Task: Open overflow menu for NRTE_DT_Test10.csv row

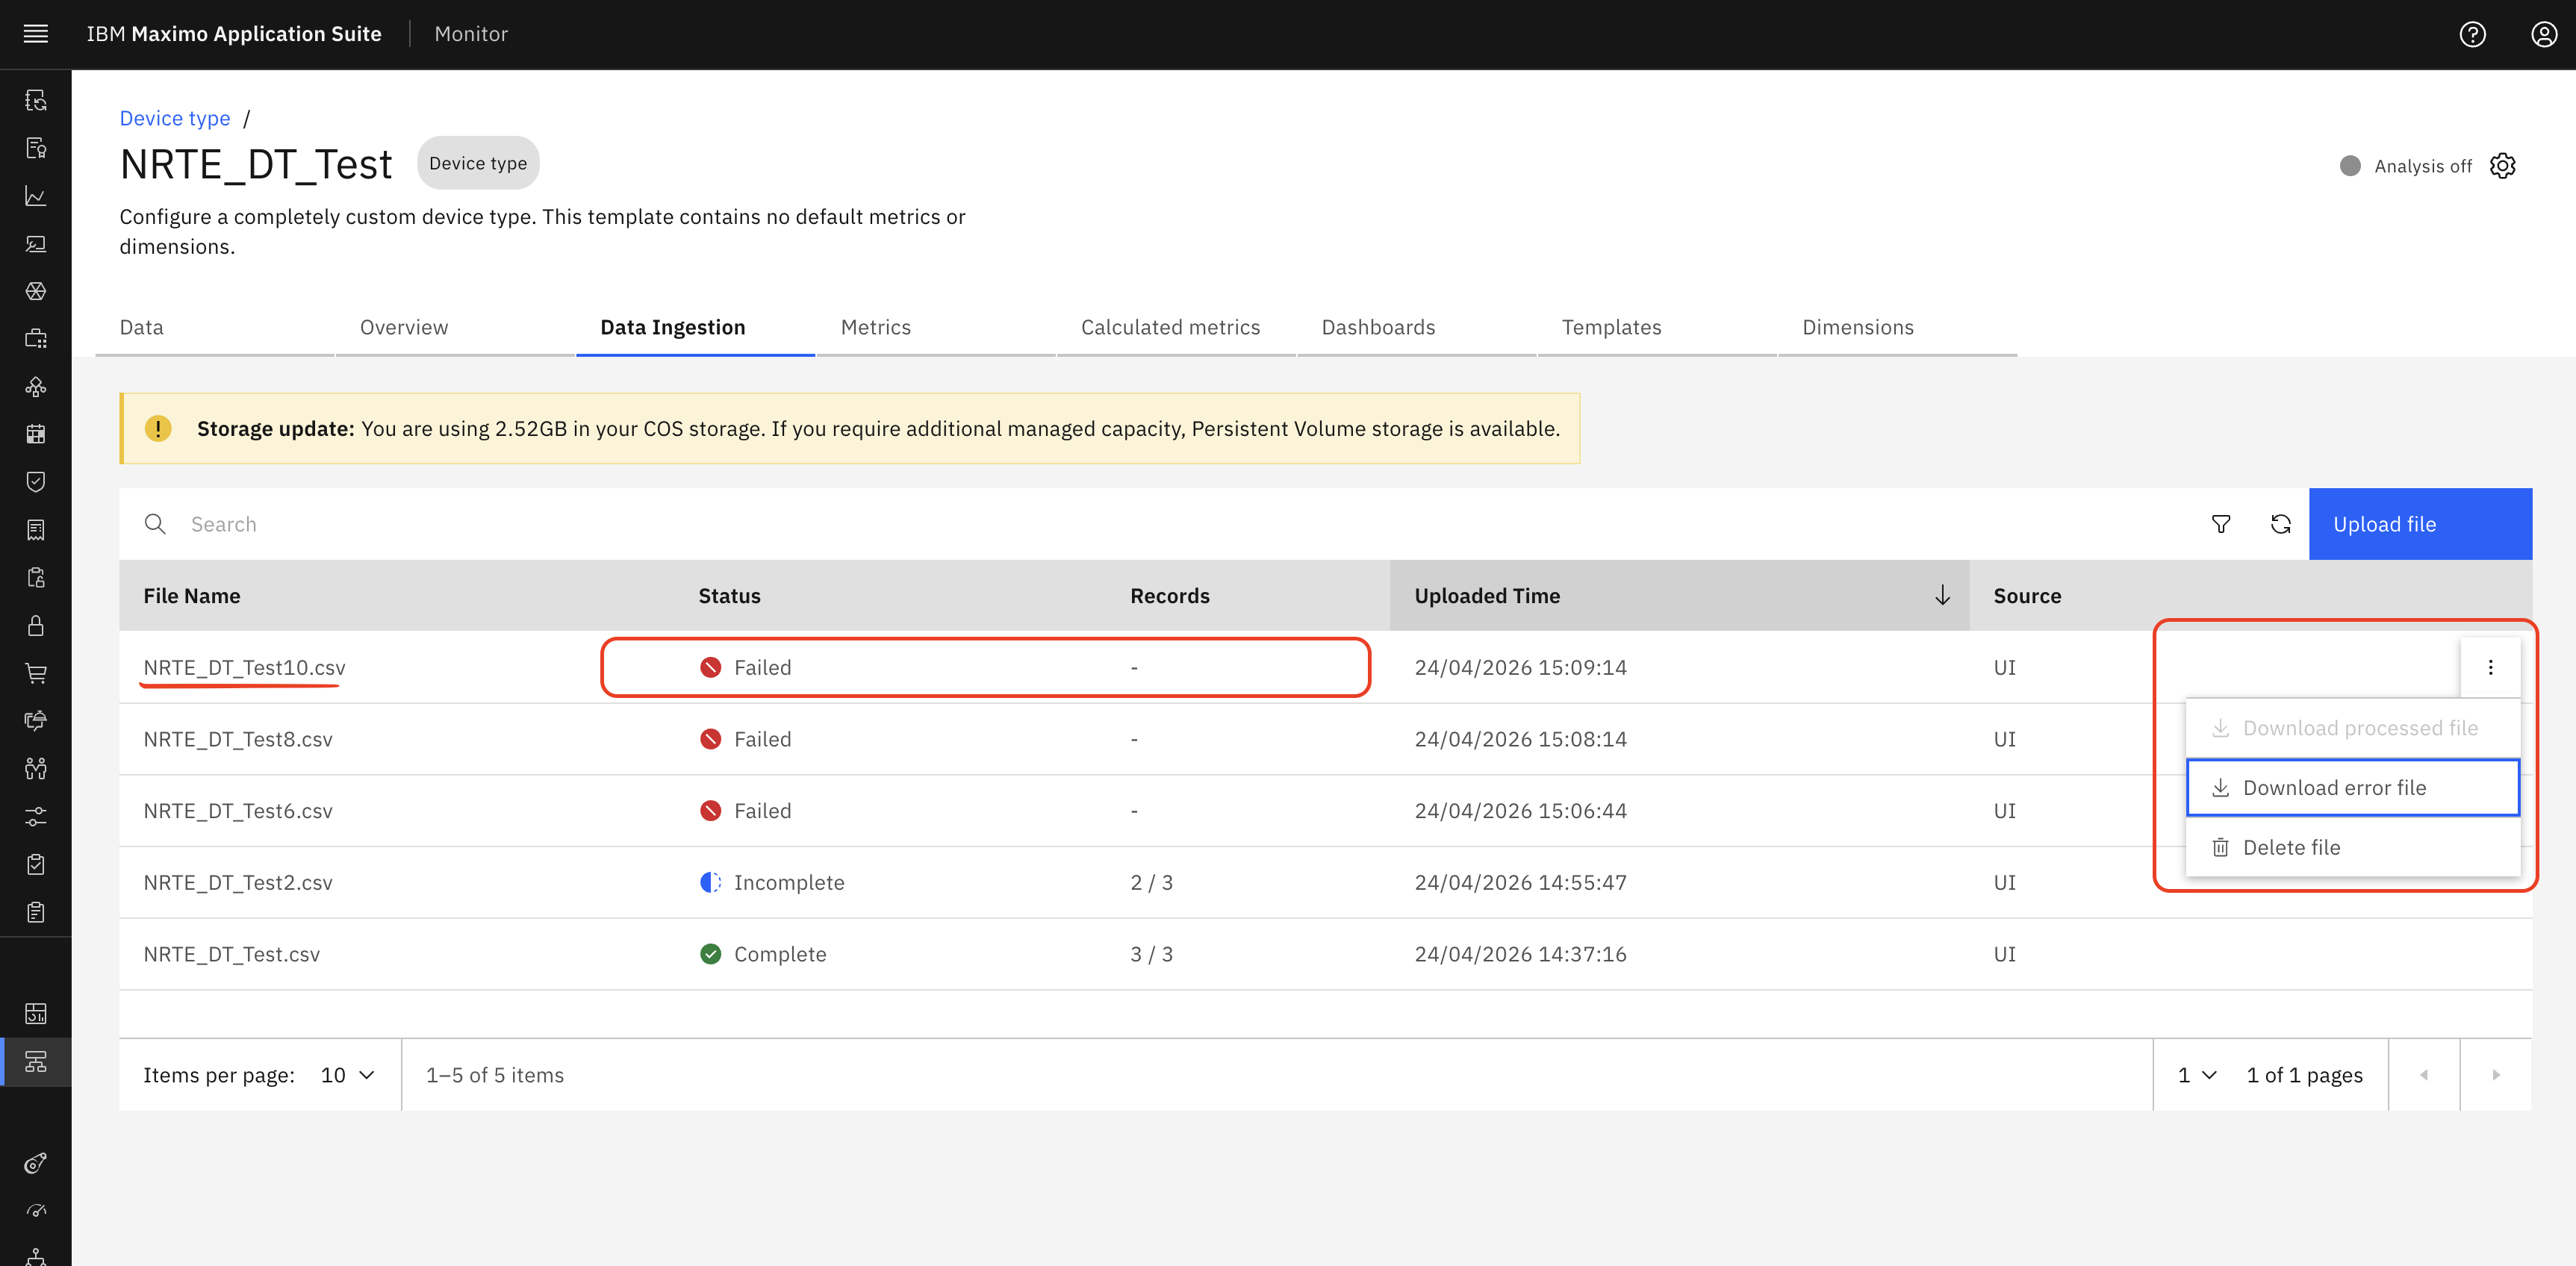Action: pos(2490,667)
